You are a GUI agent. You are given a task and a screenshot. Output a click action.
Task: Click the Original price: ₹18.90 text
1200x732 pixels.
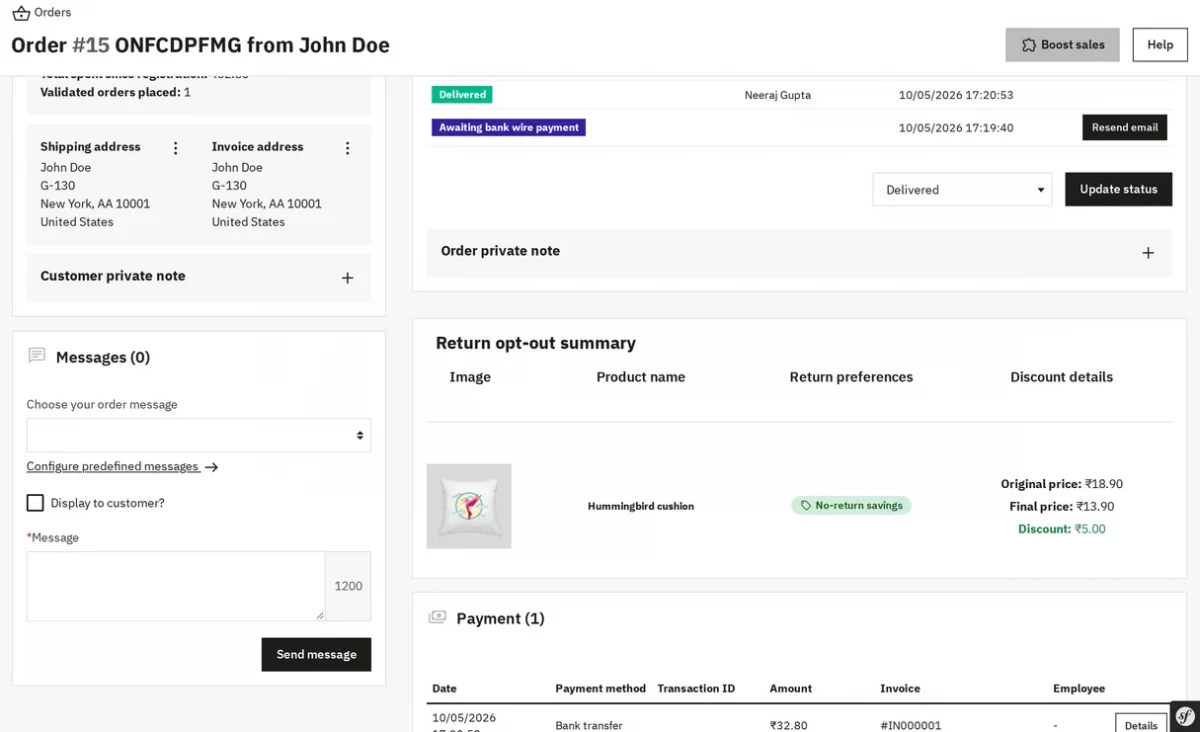click(1062, 484)
